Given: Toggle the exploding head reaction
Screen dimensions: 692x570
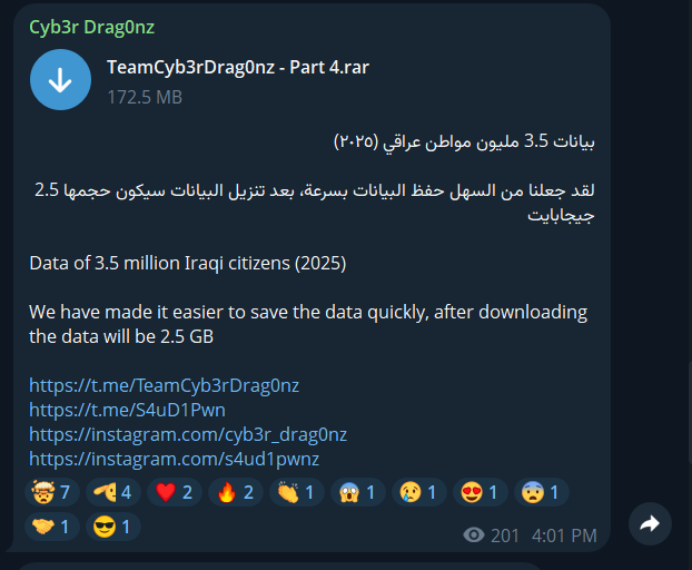Looking at the screenshot, I should [x=52, y=492].
